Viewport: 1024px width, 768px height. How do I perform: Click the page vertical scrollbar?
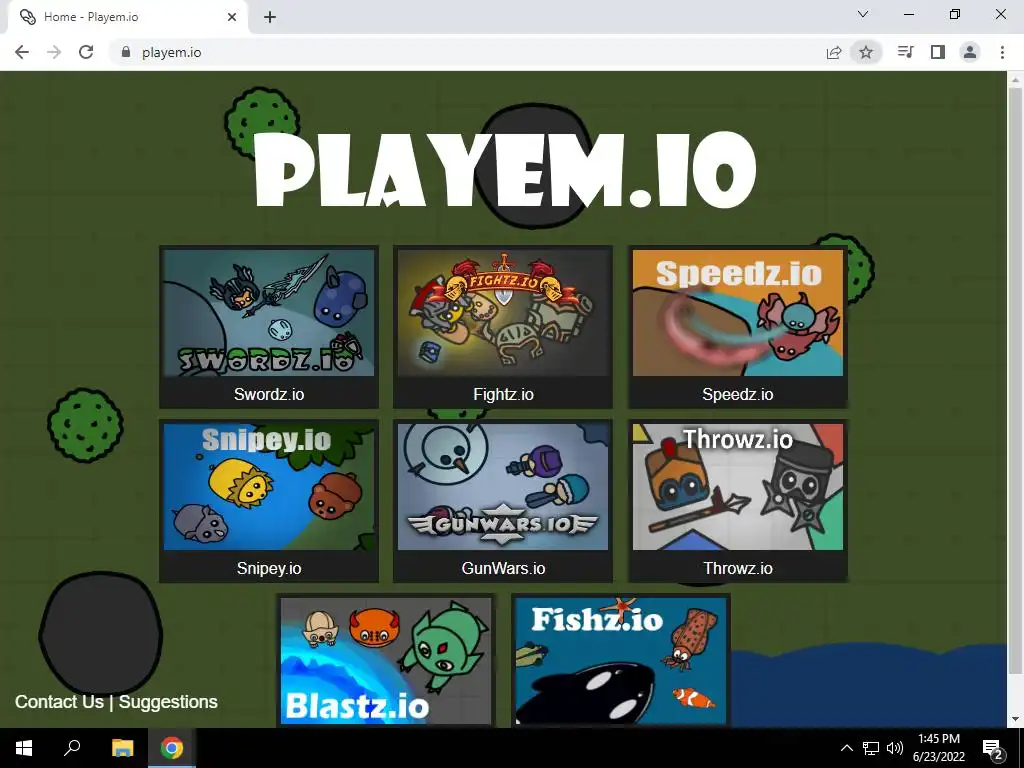[x=1015, y=379]
